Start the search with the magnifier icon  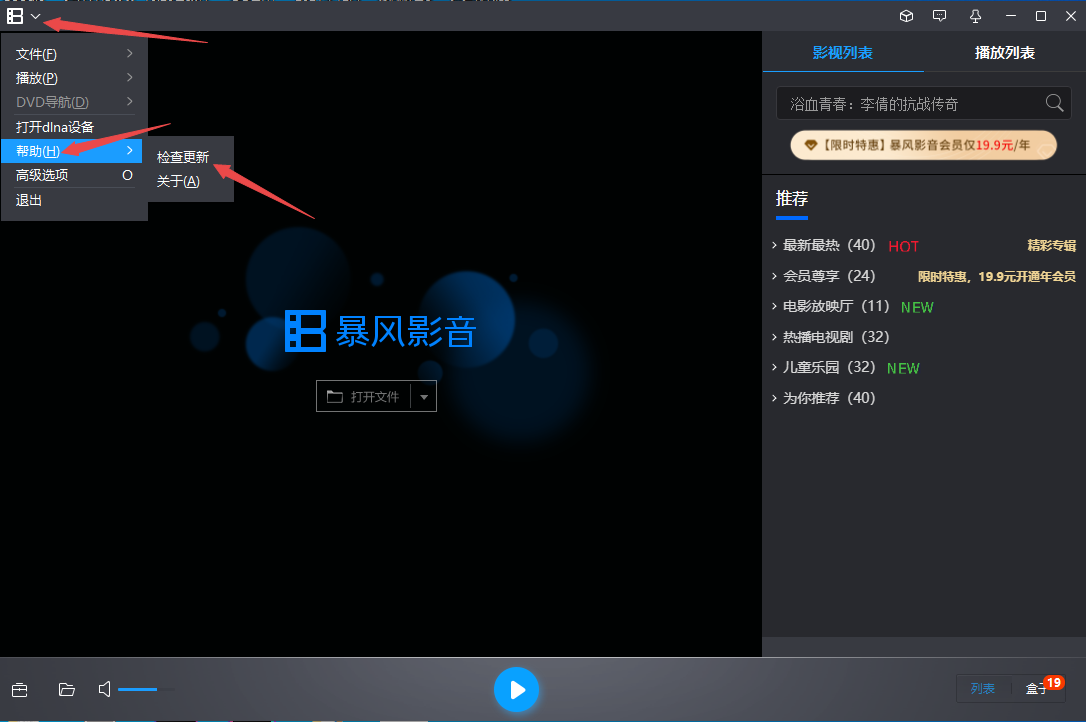(1053, 102)
